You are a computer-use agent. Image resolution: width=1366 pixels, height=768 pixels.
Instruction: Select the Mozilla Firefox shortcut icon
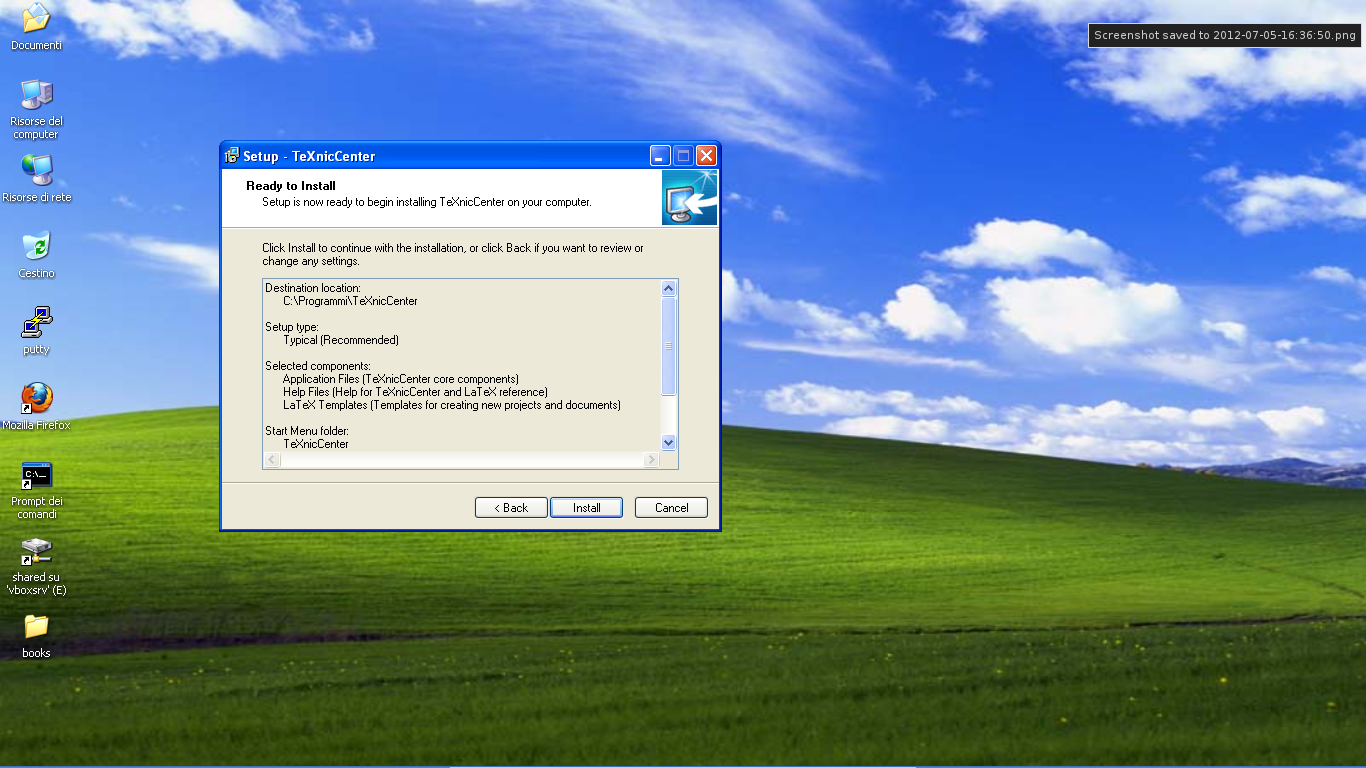36,406
